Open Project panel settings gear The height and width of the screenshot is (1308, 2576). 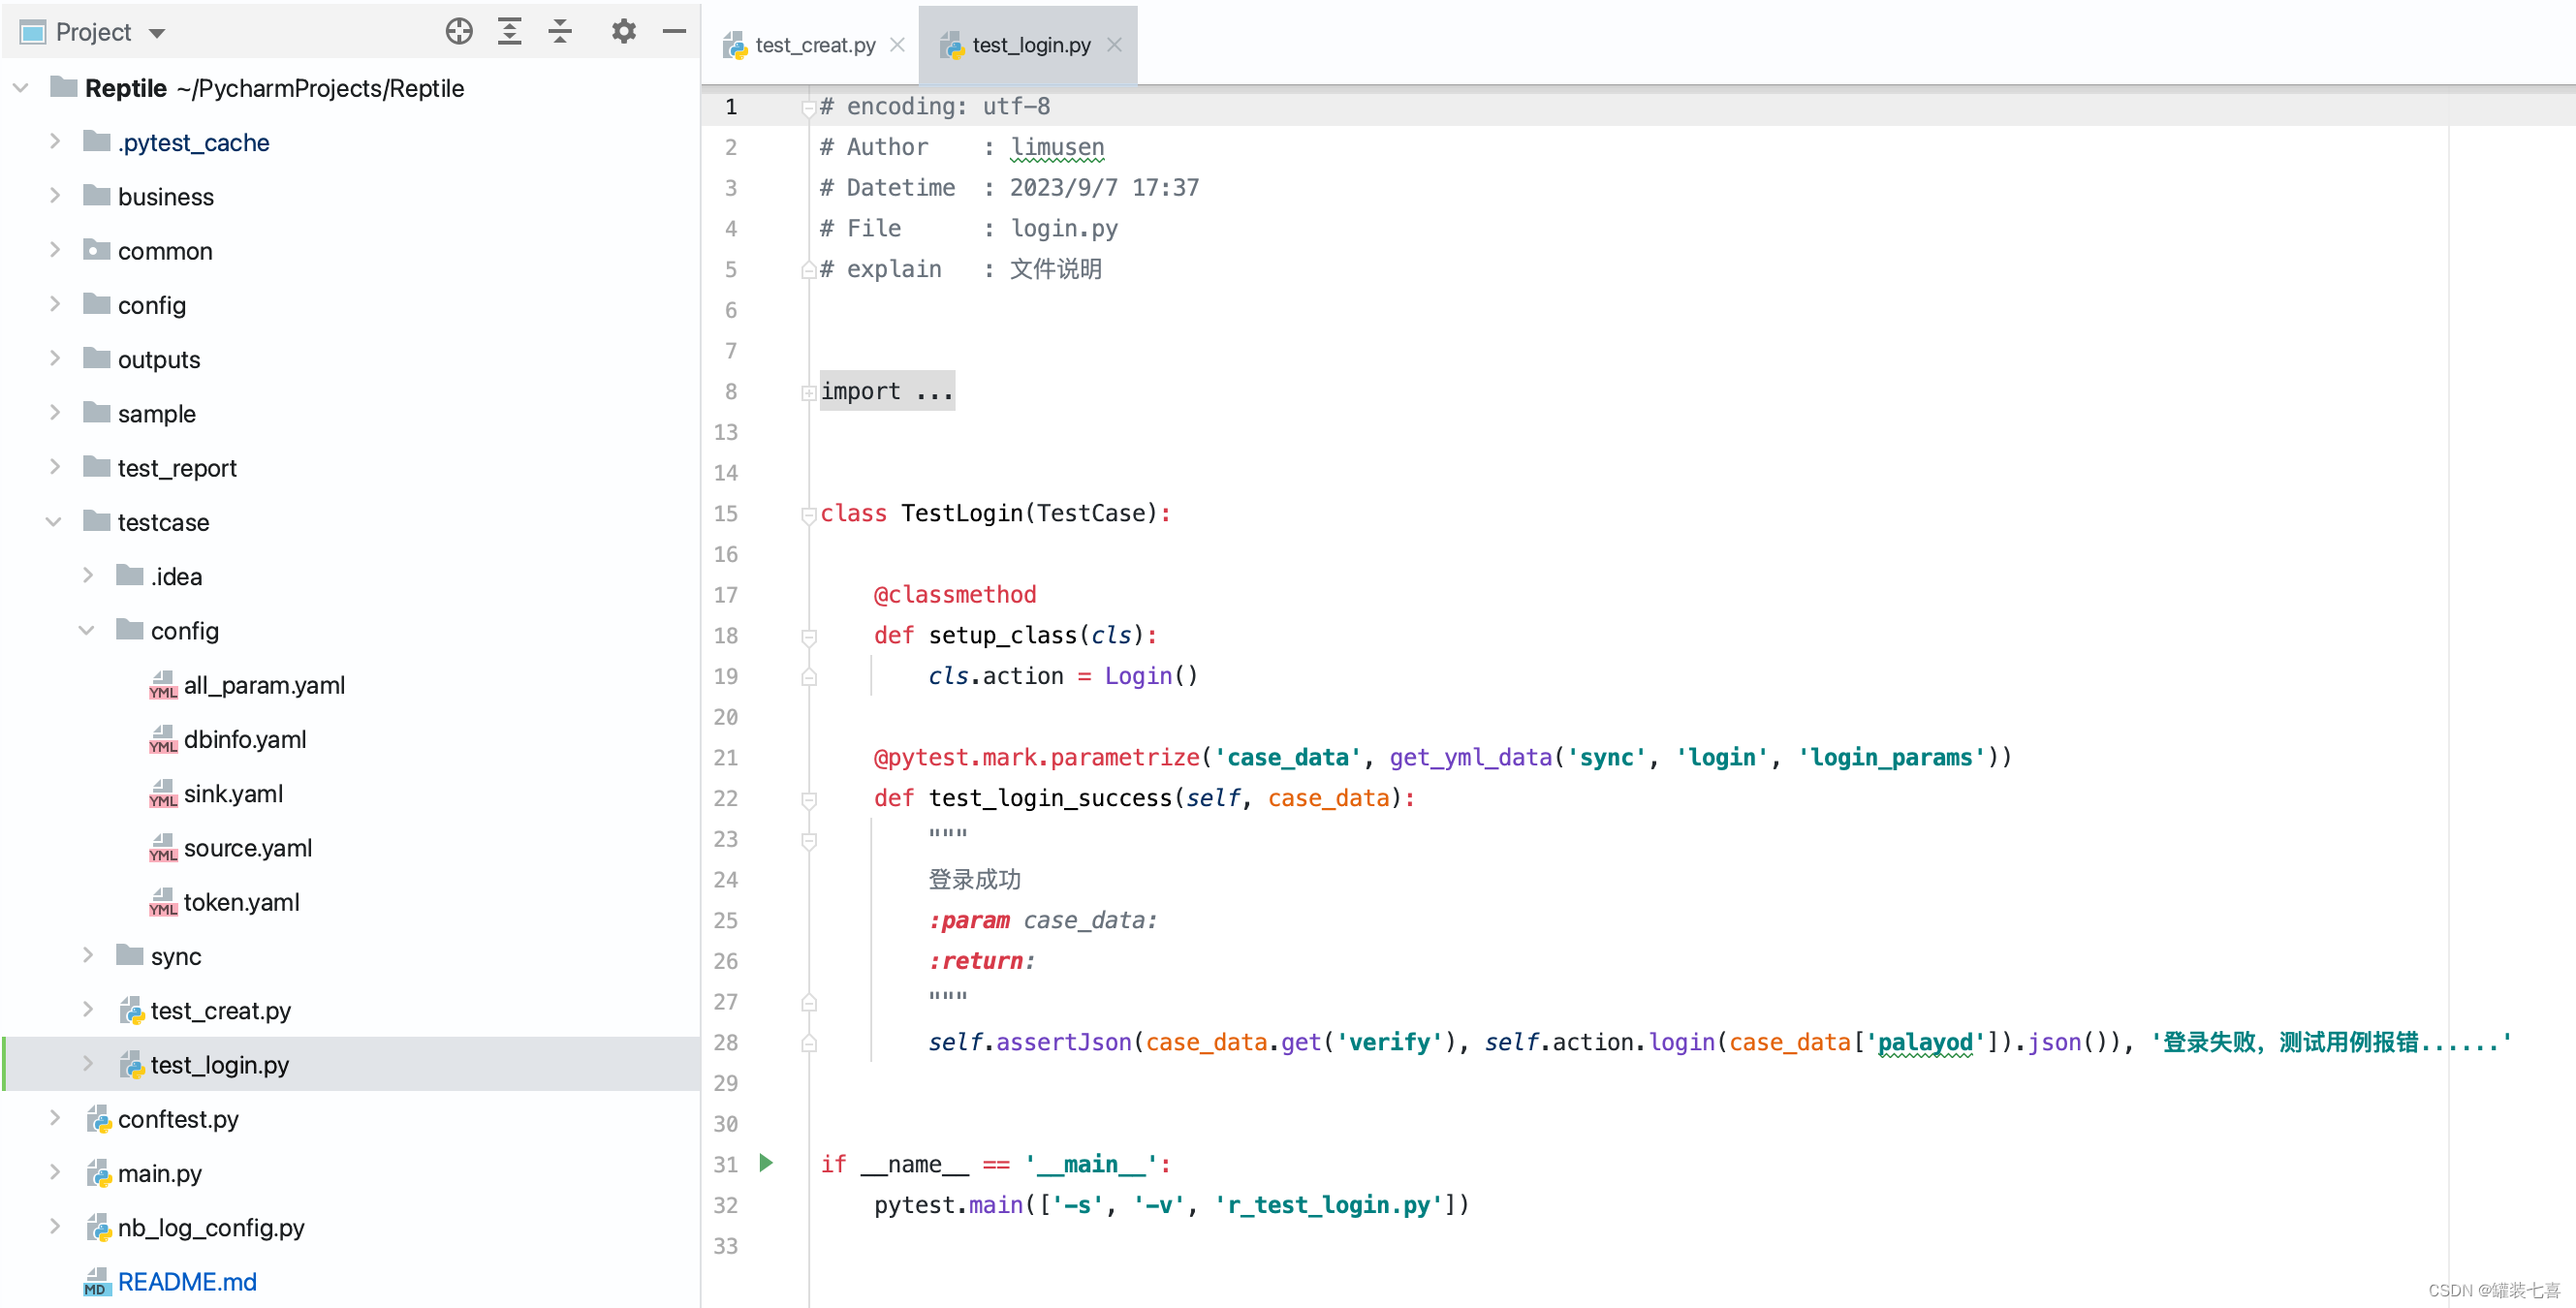click(623, 32)
